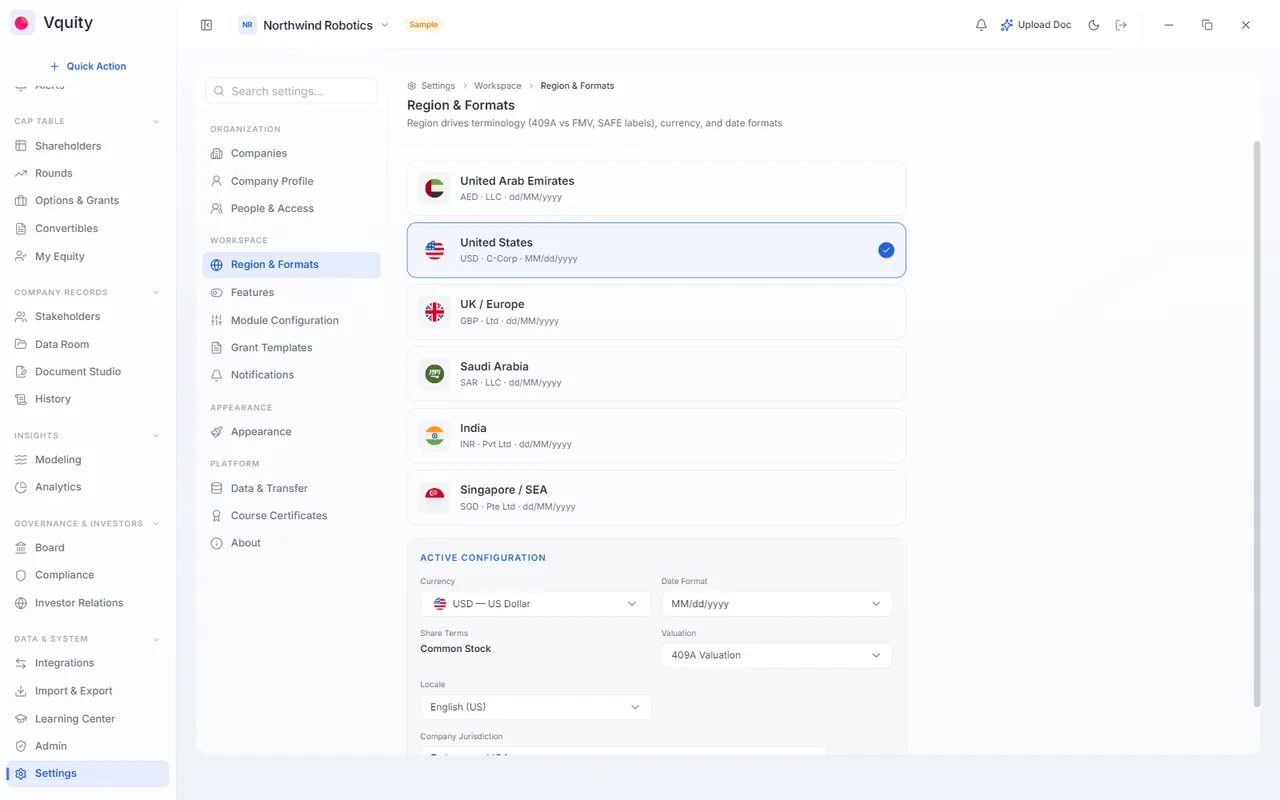The height and width of the screenshot is (800, 1280).
Task: Open the Currency USD dropdown
Action: click(535, 604)
